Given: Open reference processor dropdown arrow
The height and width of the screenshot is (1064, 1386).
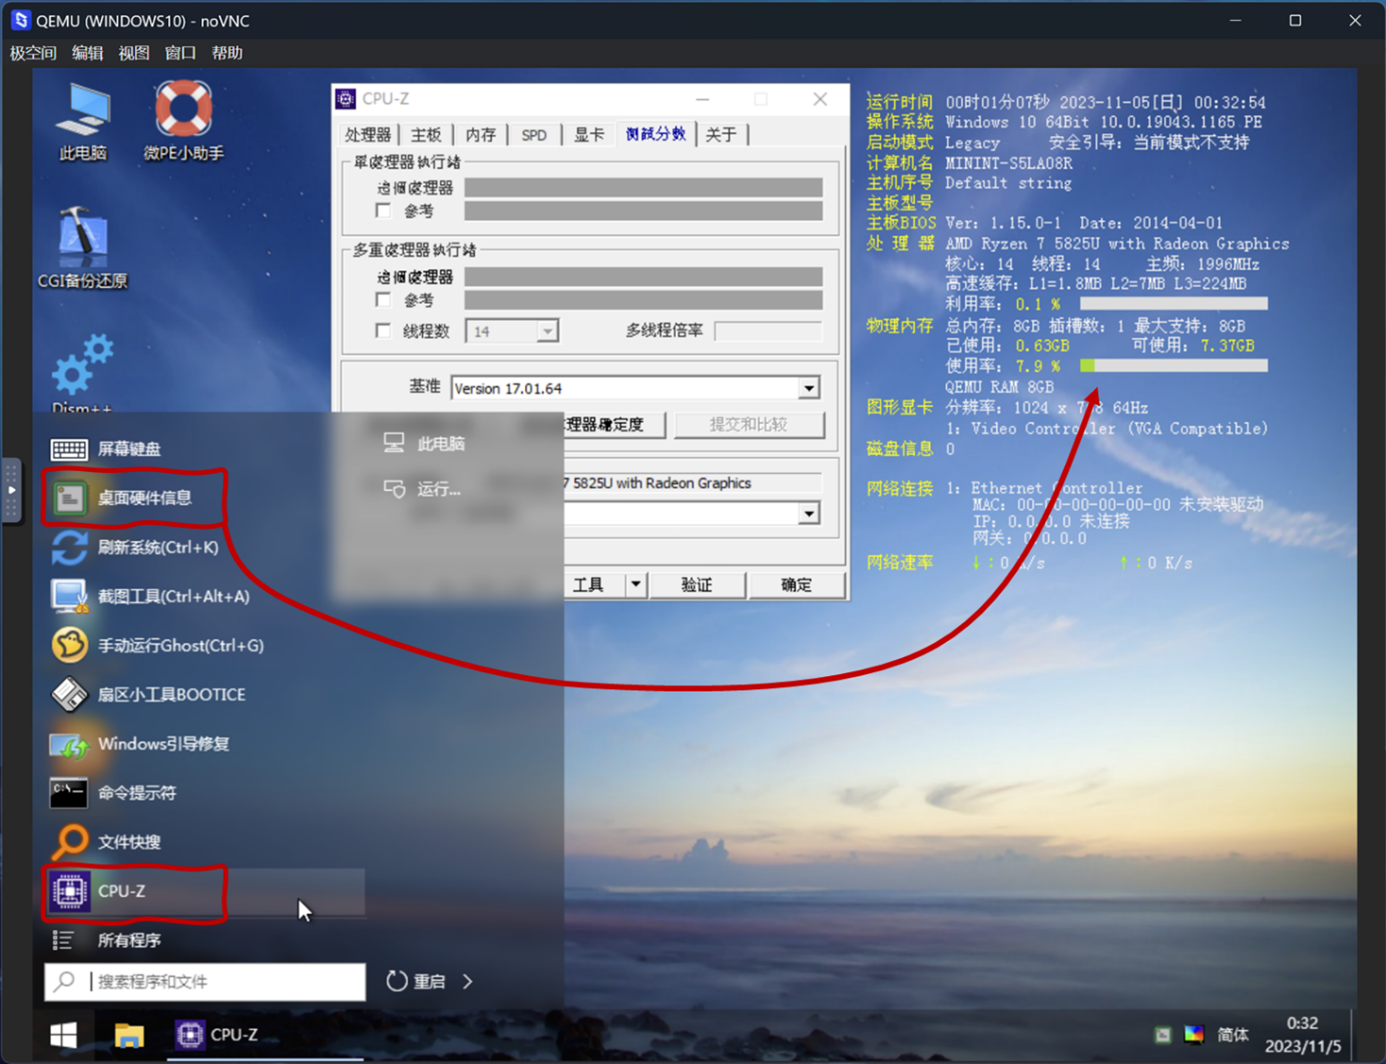Looking at the screenshot, I should (x=809, y=514).
